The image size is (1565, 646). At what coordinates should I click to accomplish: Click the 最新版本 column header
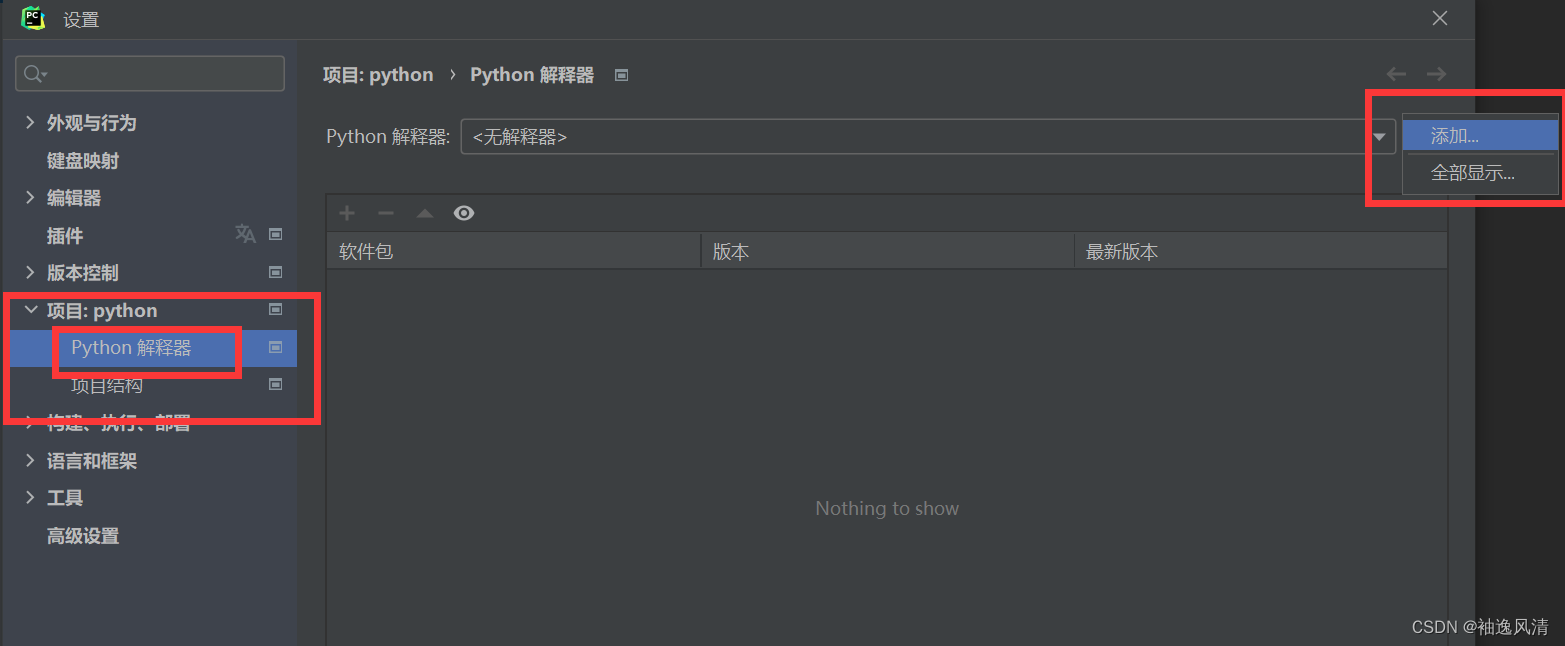[x=1261, y=252]
